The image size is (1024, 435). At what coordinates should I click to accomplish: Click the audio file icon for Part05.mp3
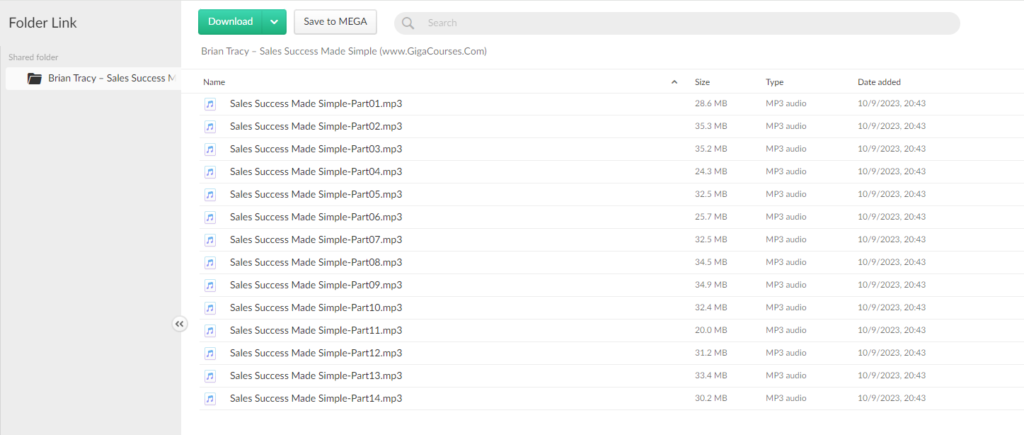click(x=210, y=195)
